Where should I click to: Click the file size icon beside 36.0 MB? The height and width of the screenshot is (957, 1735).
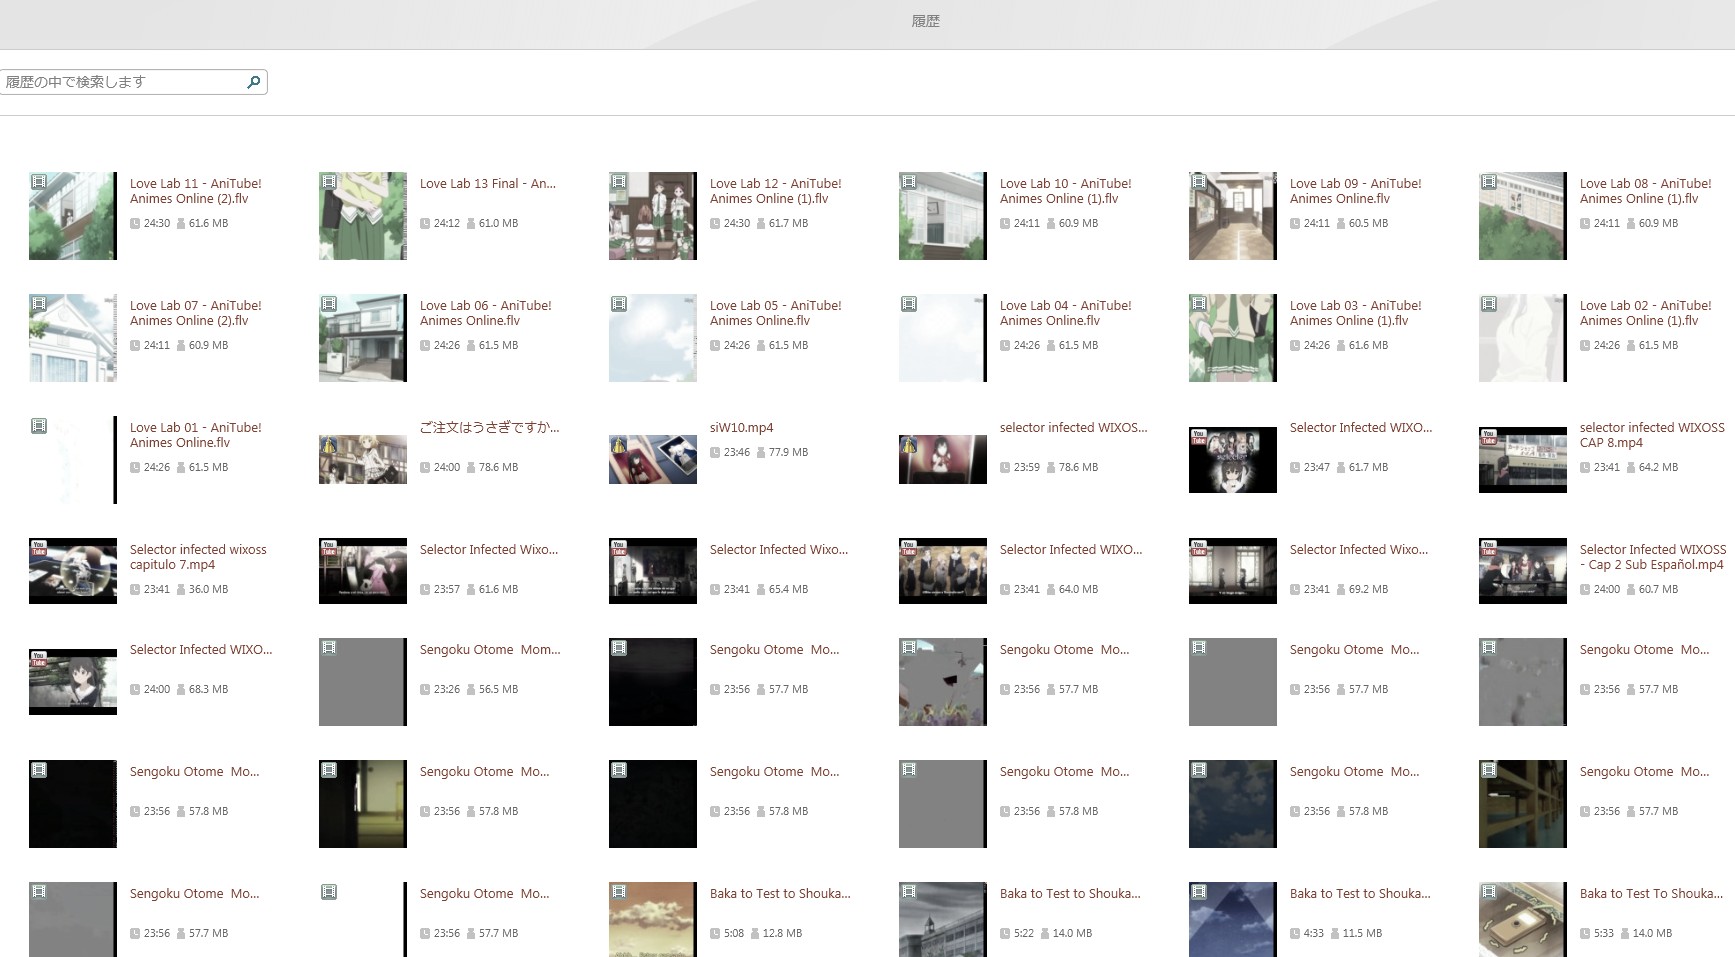(x=181, y=590)
